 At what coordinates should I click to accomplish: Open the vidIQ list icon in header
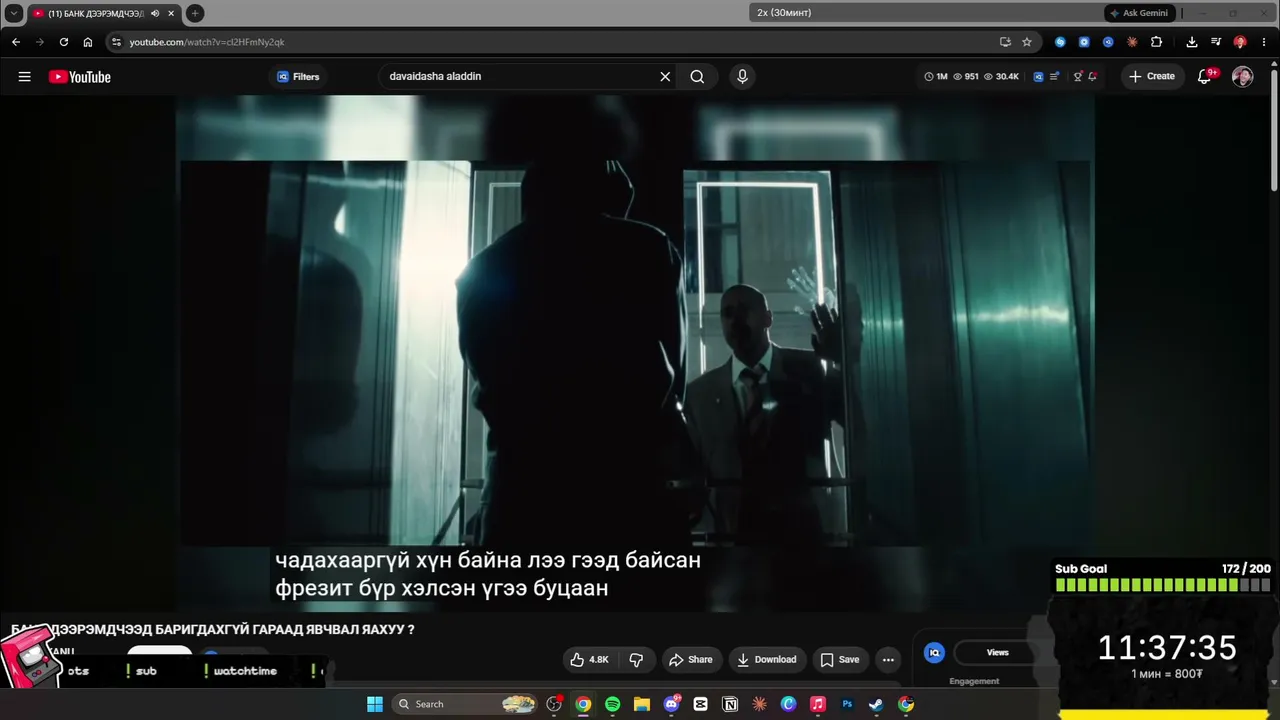1054,77
